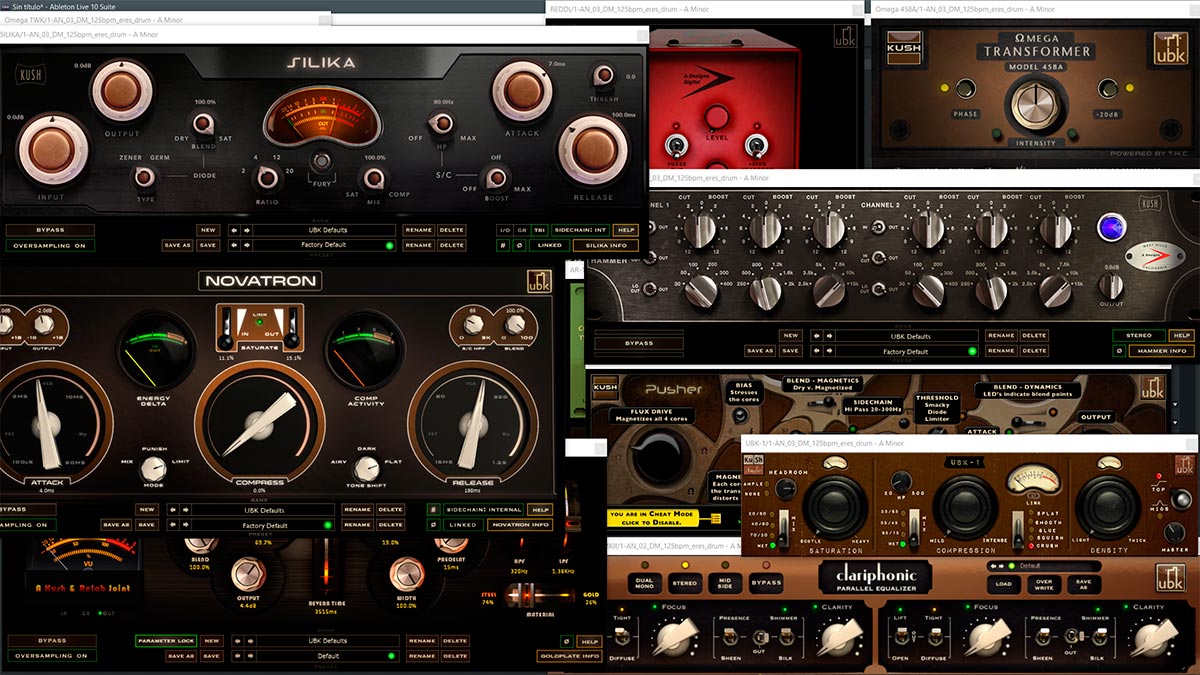This screenshot has width=1200, height=675.
Task: Open UBK Defaults bank list in Novatron
Action: click(265, 509)
